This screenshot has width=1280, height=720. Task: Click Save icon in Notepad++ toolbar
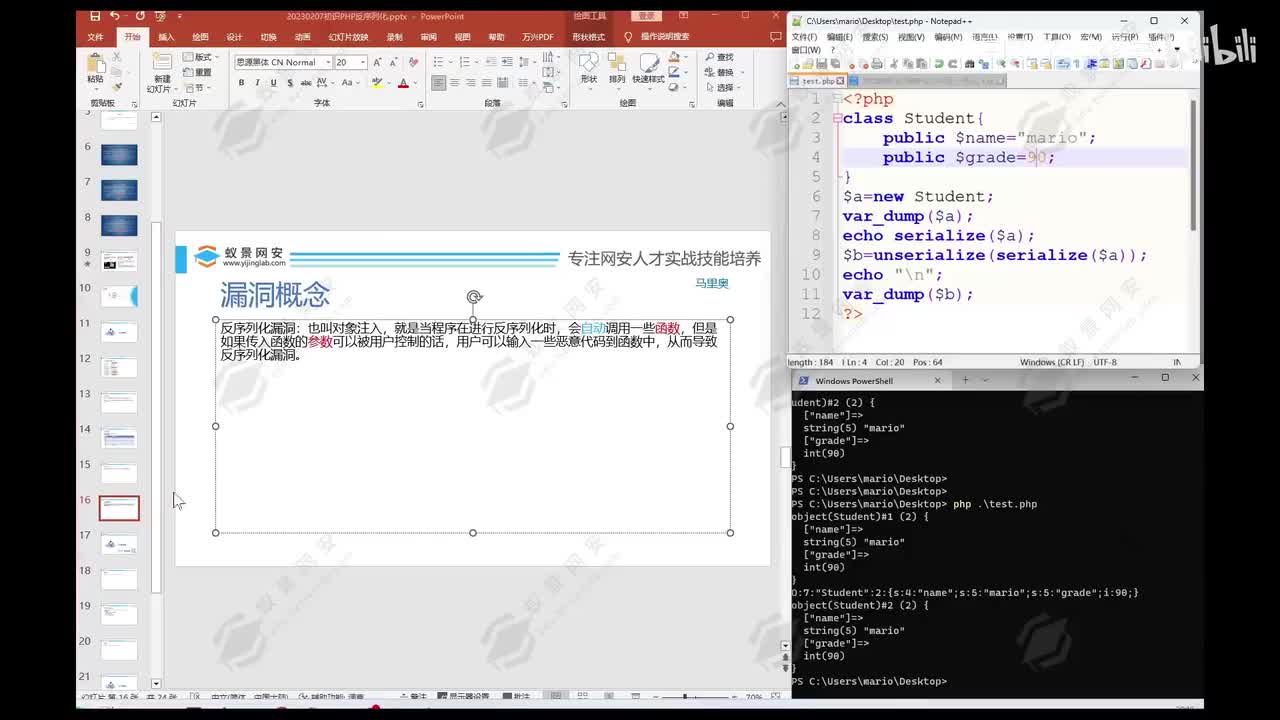coord(821,64)
